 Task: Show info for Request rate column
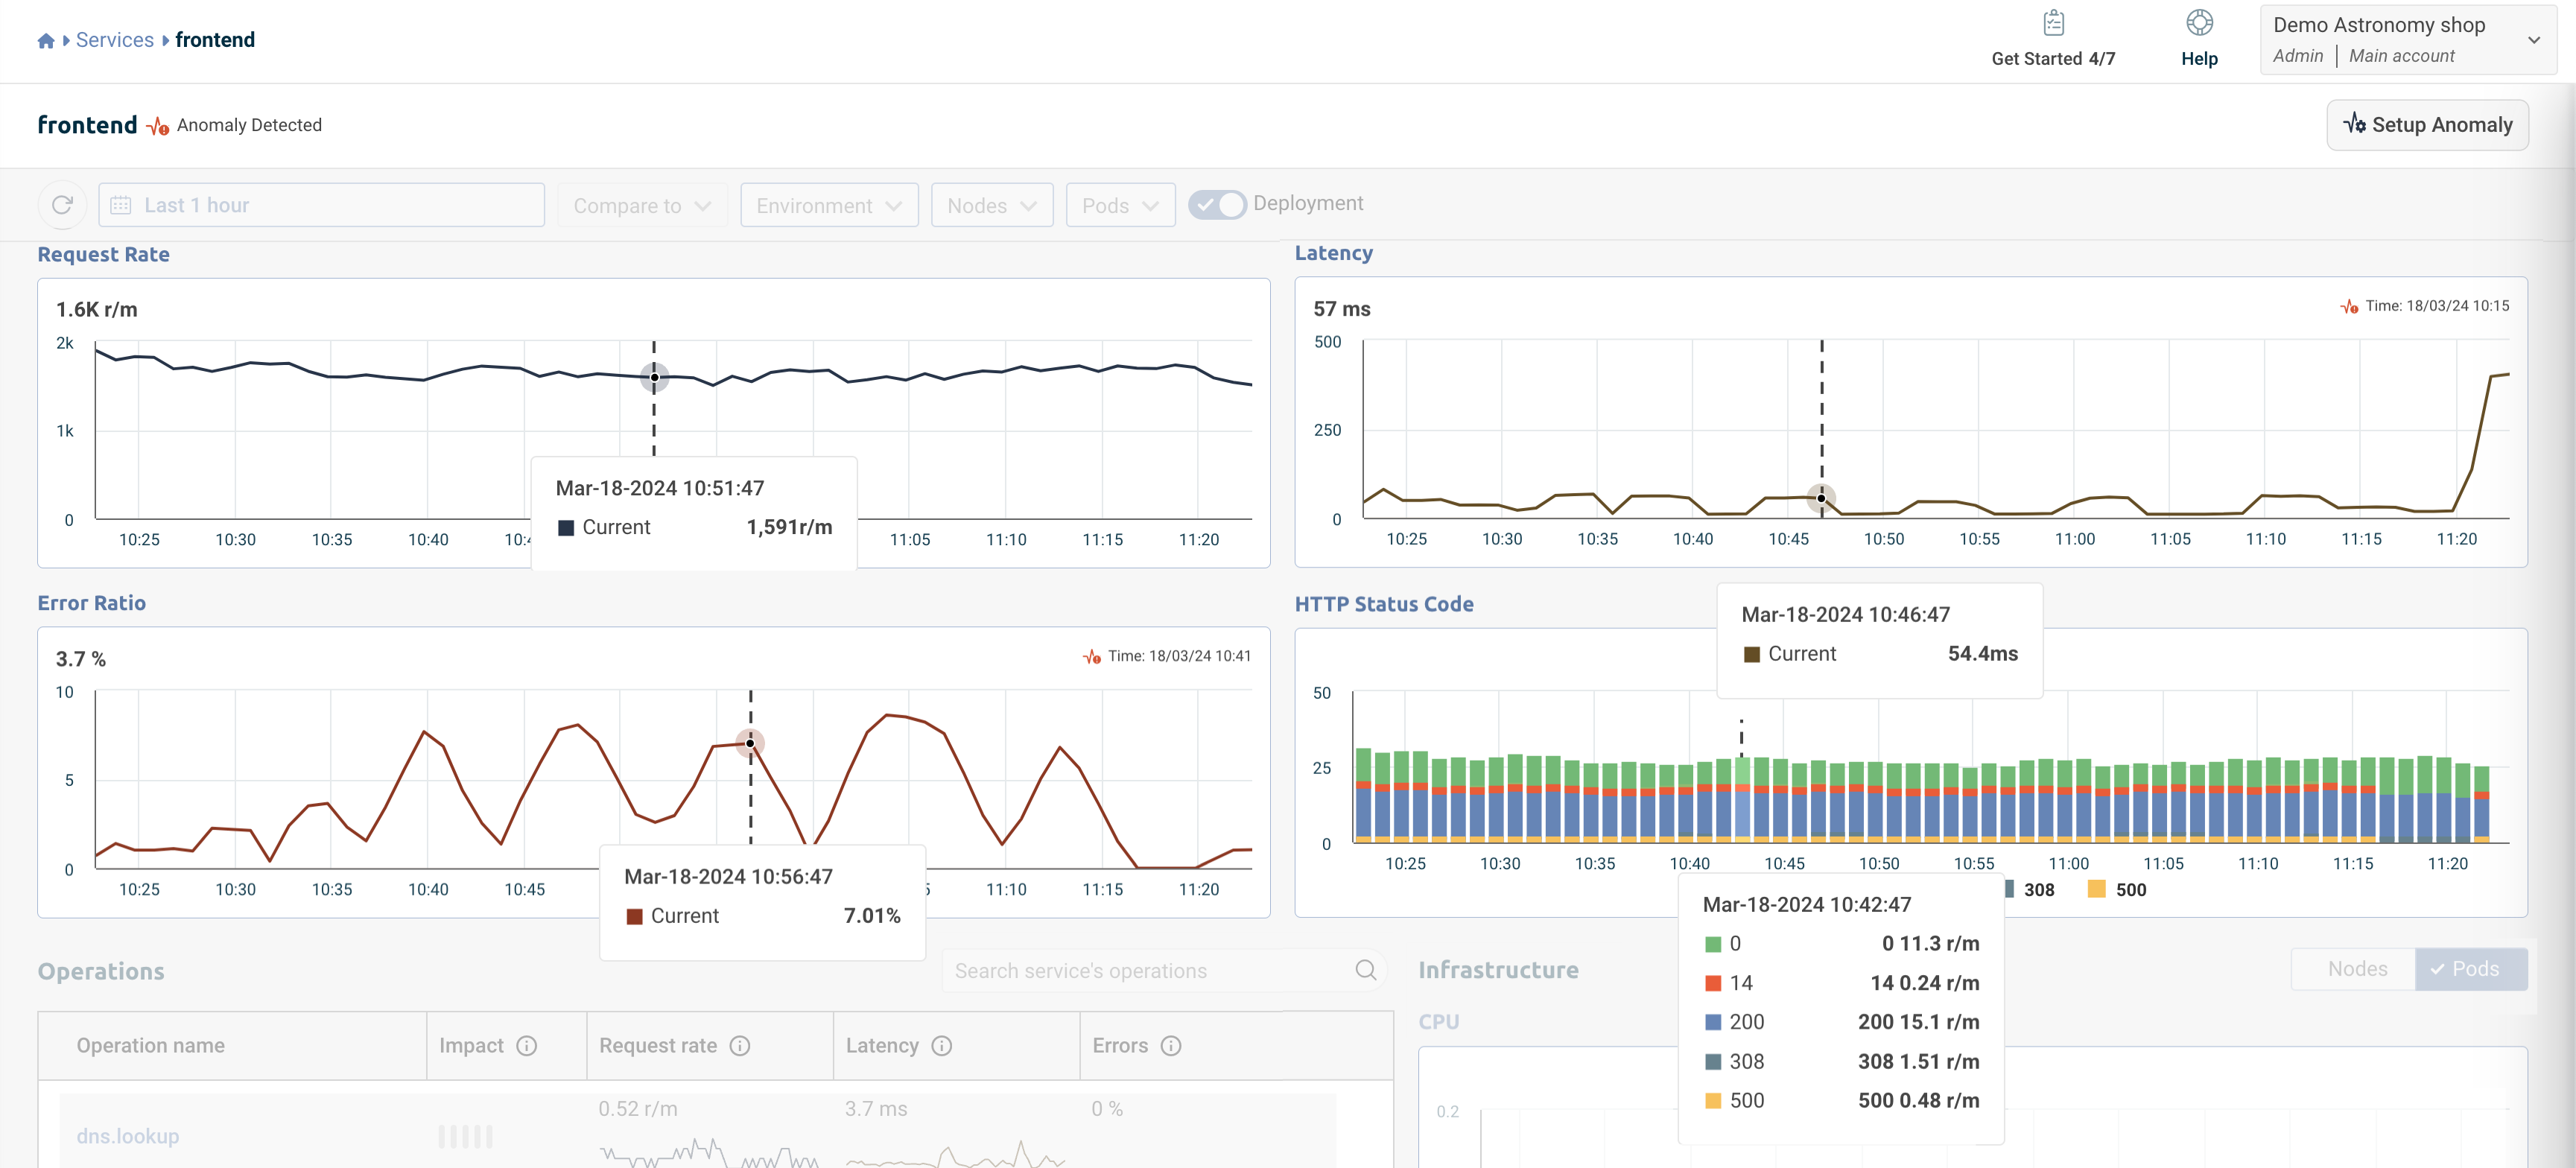[x=740, y=1046]
